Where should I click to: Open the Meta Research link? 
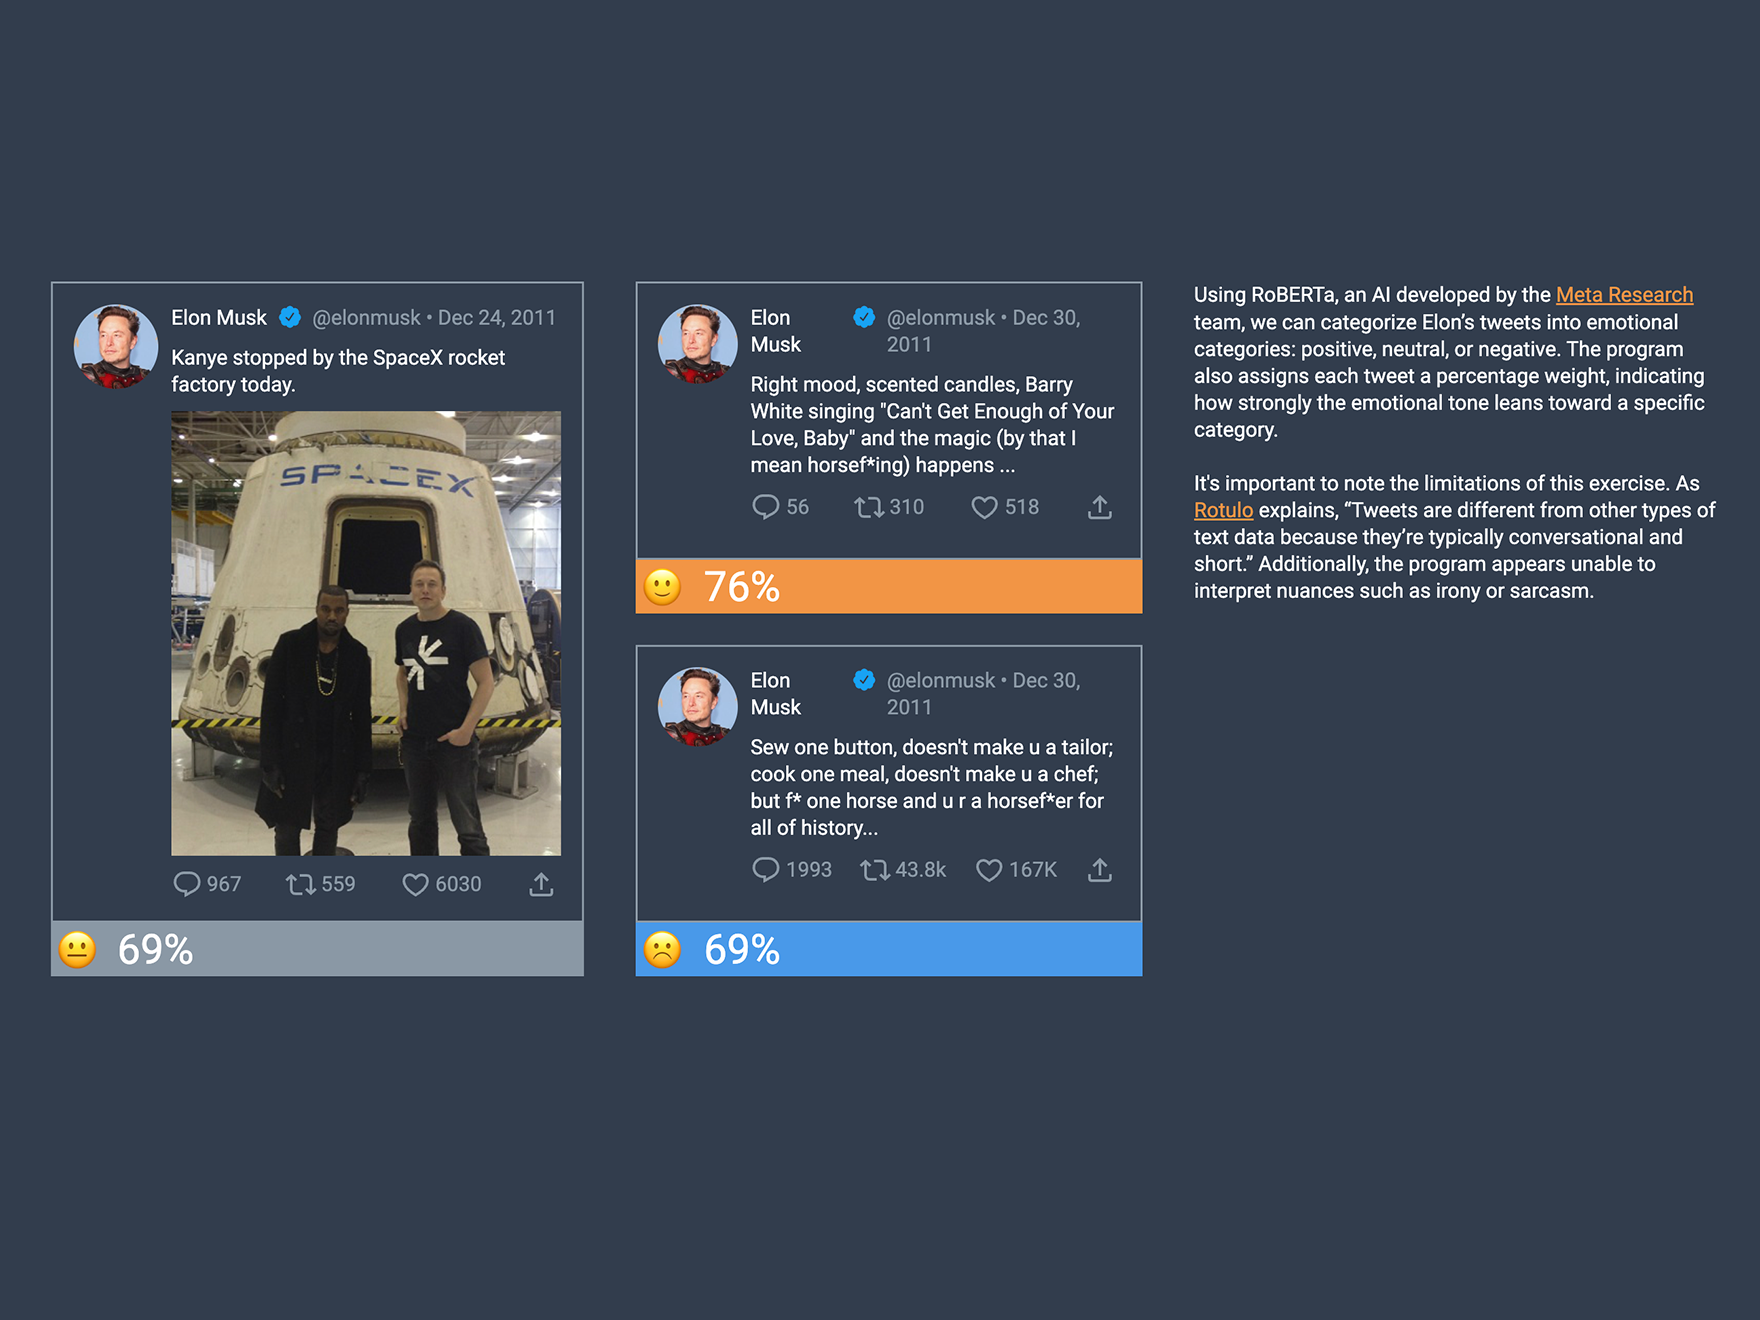1624,295
